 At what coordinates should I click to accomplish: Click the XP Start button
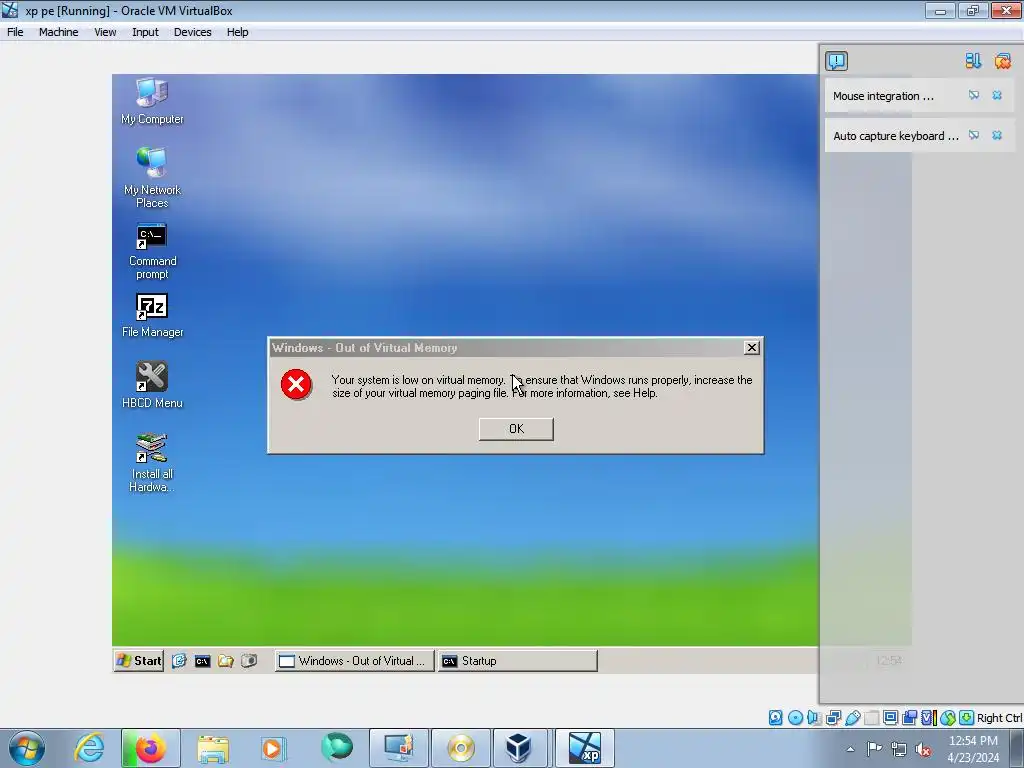tap(138, 661)
